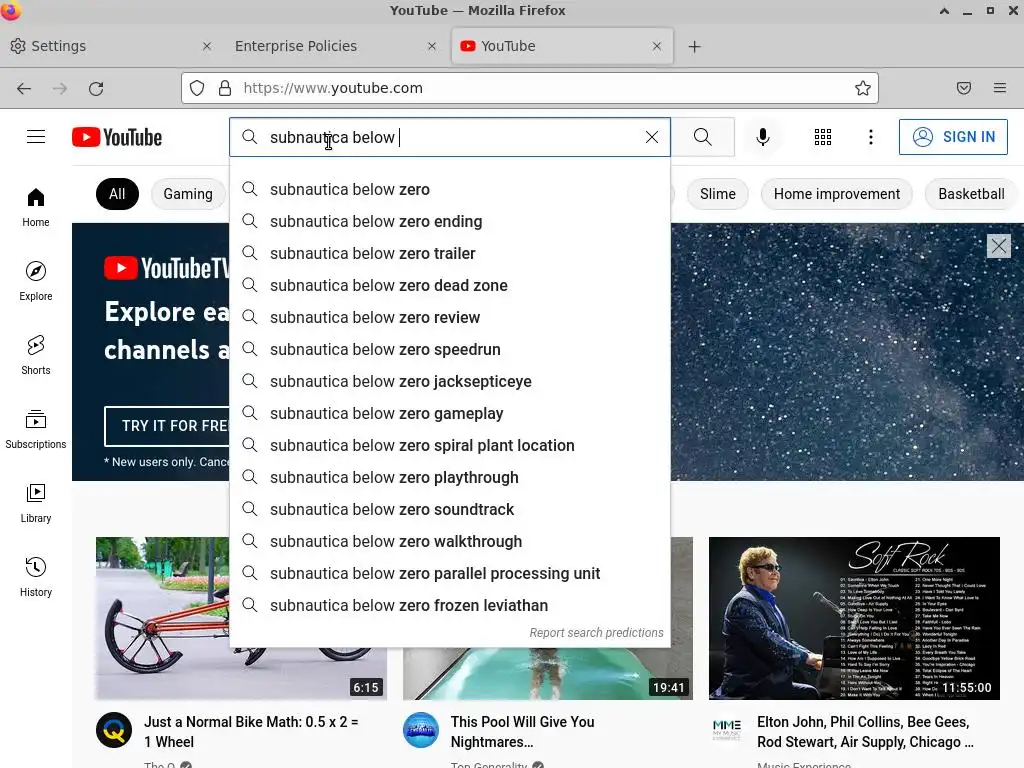This screenshot has height=768, width=1024.
Task: Open History in the sidebar
Action: point(36,577)
